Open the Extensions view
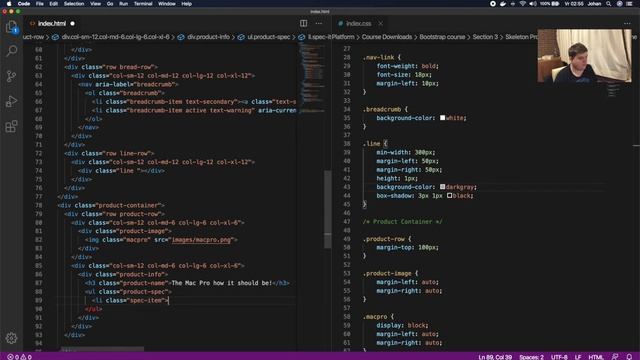 click(x=11, y=126)
